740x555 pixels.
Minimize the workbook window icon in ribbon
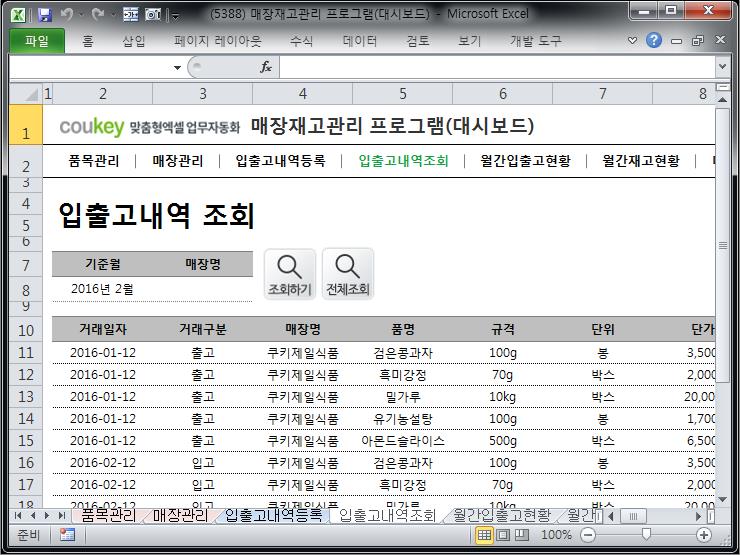676,42
